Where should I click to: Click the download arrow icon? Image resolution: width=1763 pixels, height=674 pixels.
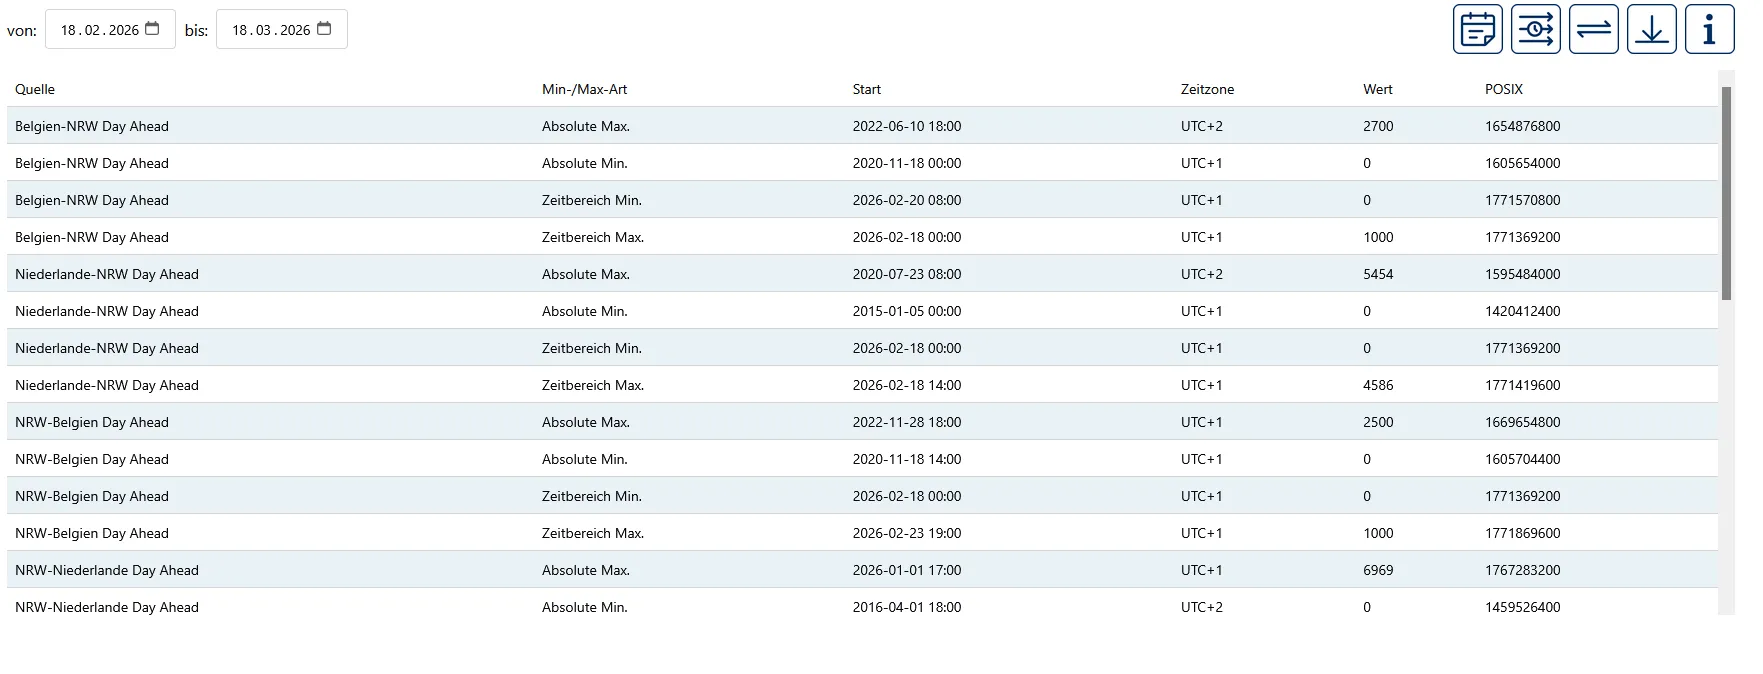pyautogui.click(x=1651, y=29)
